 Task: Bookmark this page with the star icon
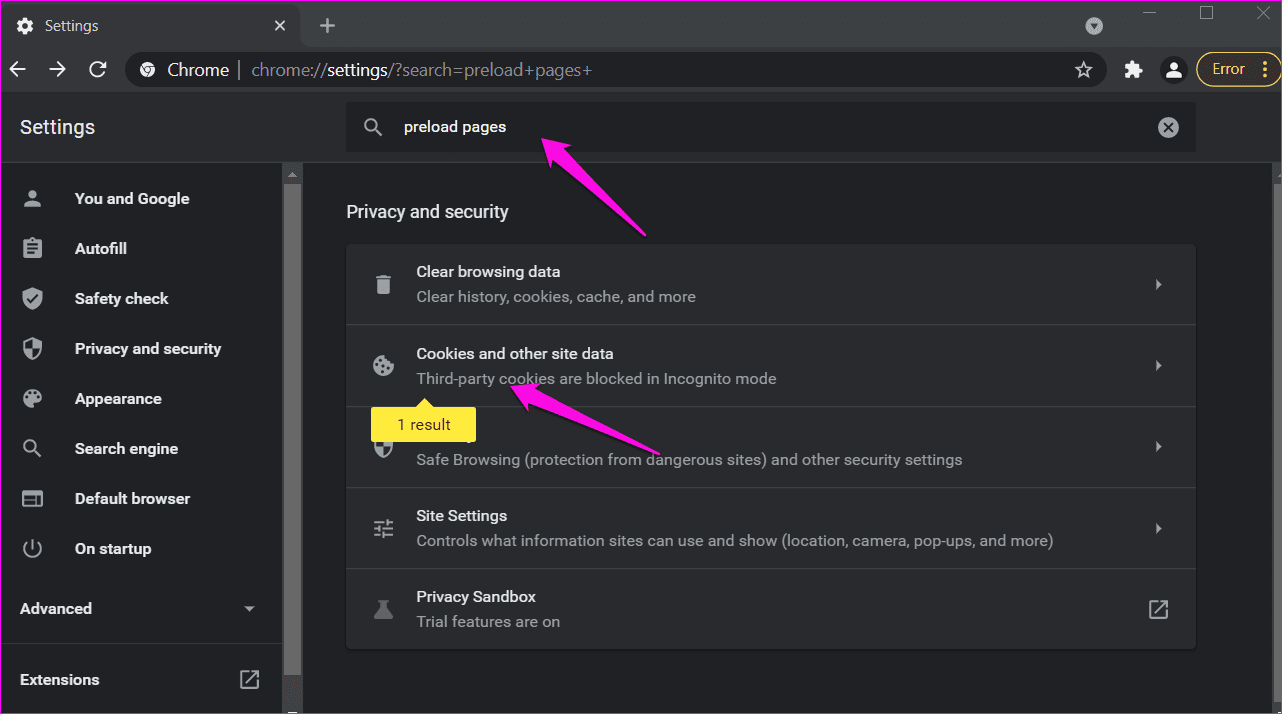[1083, 70]
